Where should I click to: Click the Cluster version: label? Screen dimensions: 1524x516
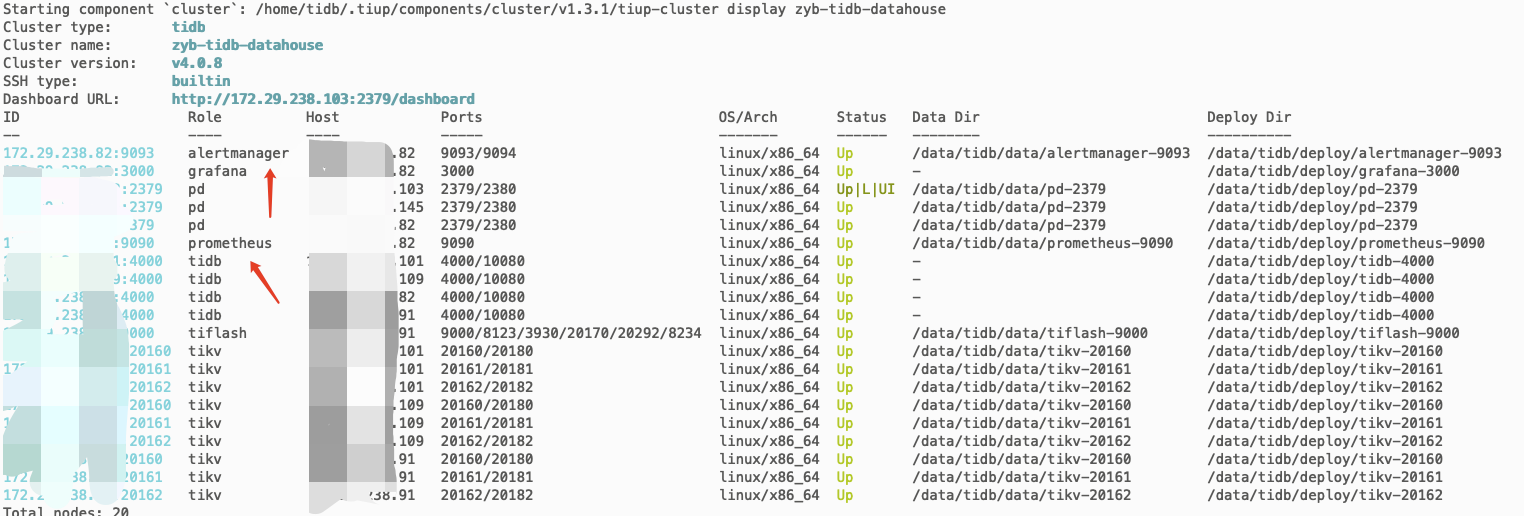point(70,63)
